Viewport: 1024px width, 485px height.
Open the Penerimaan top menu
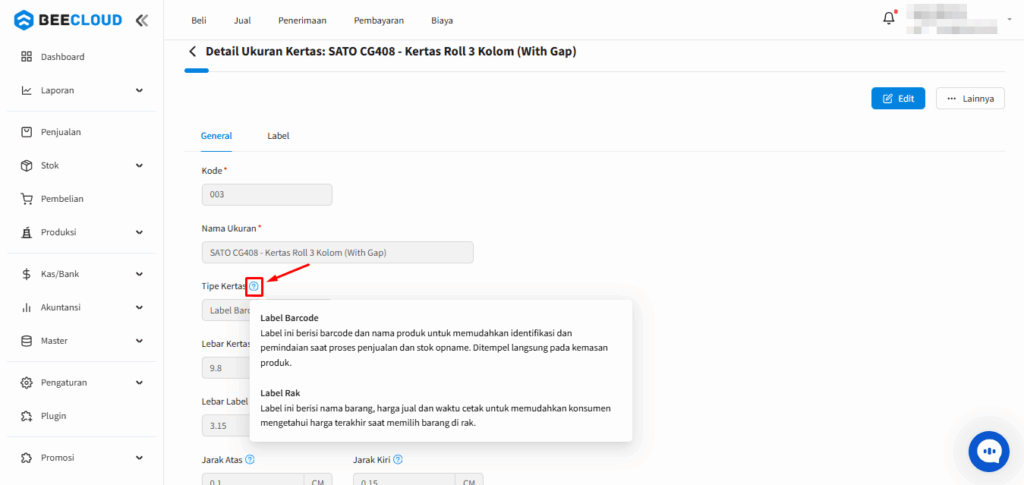tap(302, 20)
